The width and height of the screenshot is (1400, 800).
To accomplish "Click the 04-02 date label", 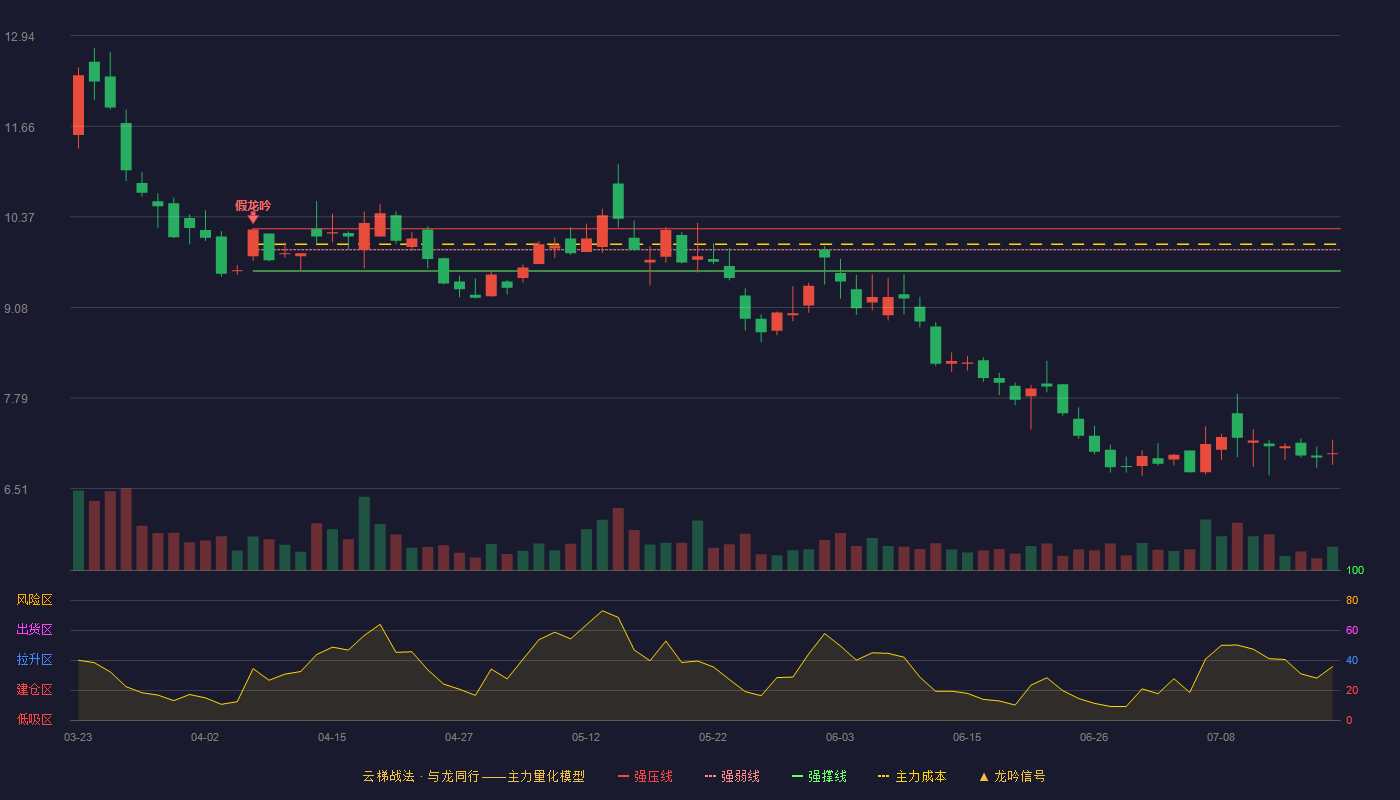I will 205,737.
